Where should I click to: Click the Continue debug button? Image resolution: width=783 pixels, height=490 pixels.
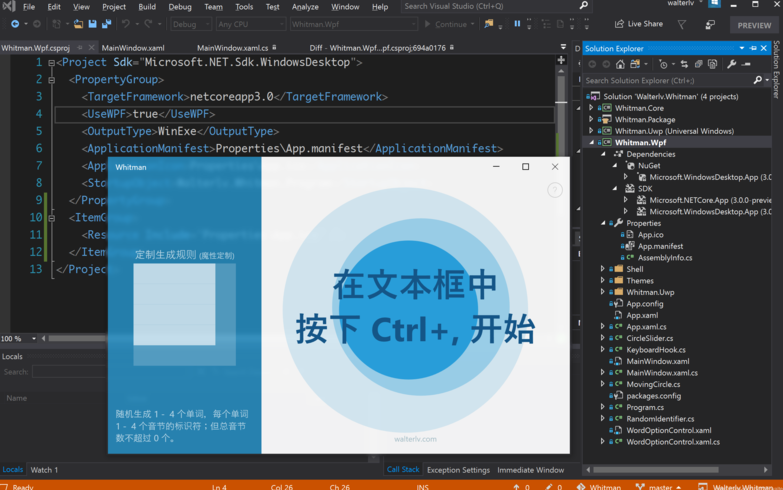pyautogui.click(x=448, y=24)
